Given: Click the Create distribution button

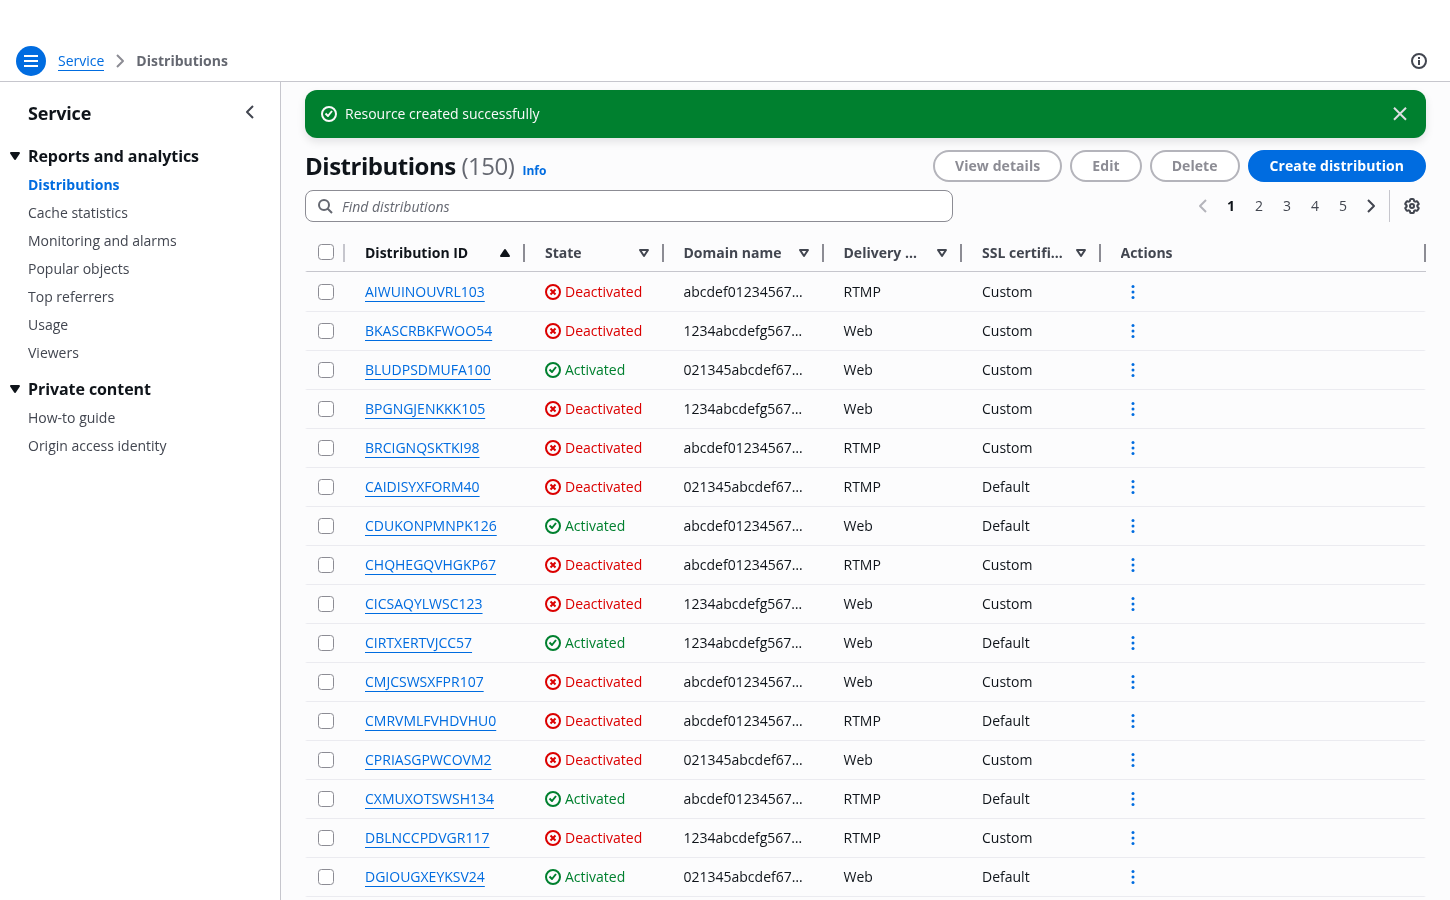Looking at the screenshot, I should point(1336,166).
